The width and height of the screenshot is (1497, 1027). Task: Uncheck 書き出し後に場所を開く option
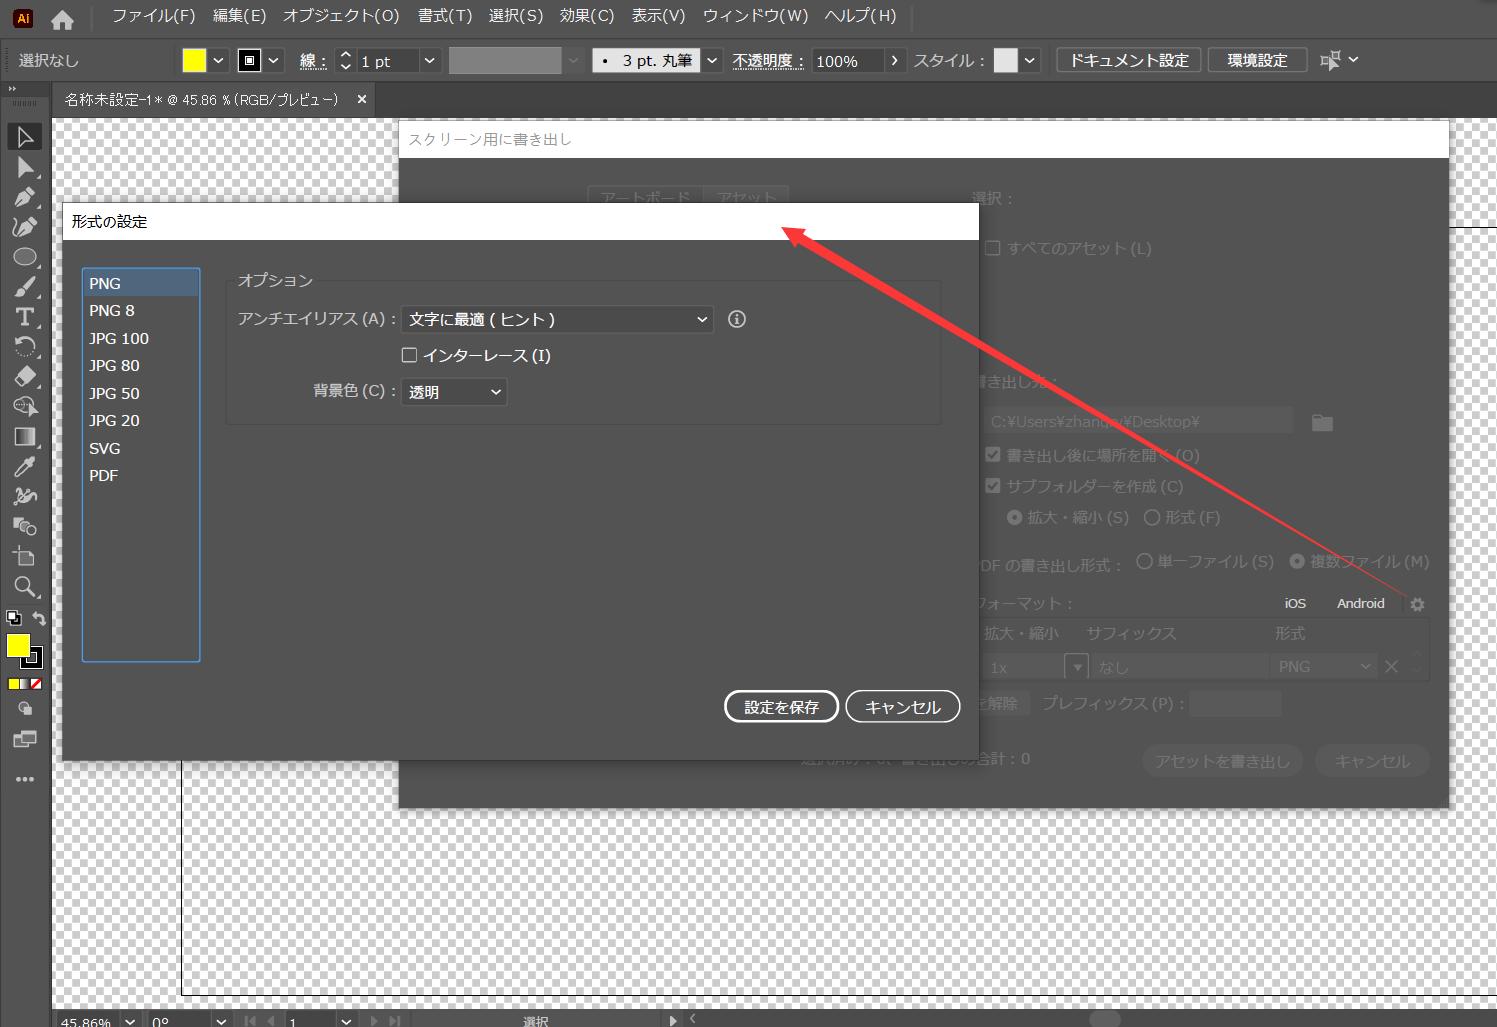993,454
